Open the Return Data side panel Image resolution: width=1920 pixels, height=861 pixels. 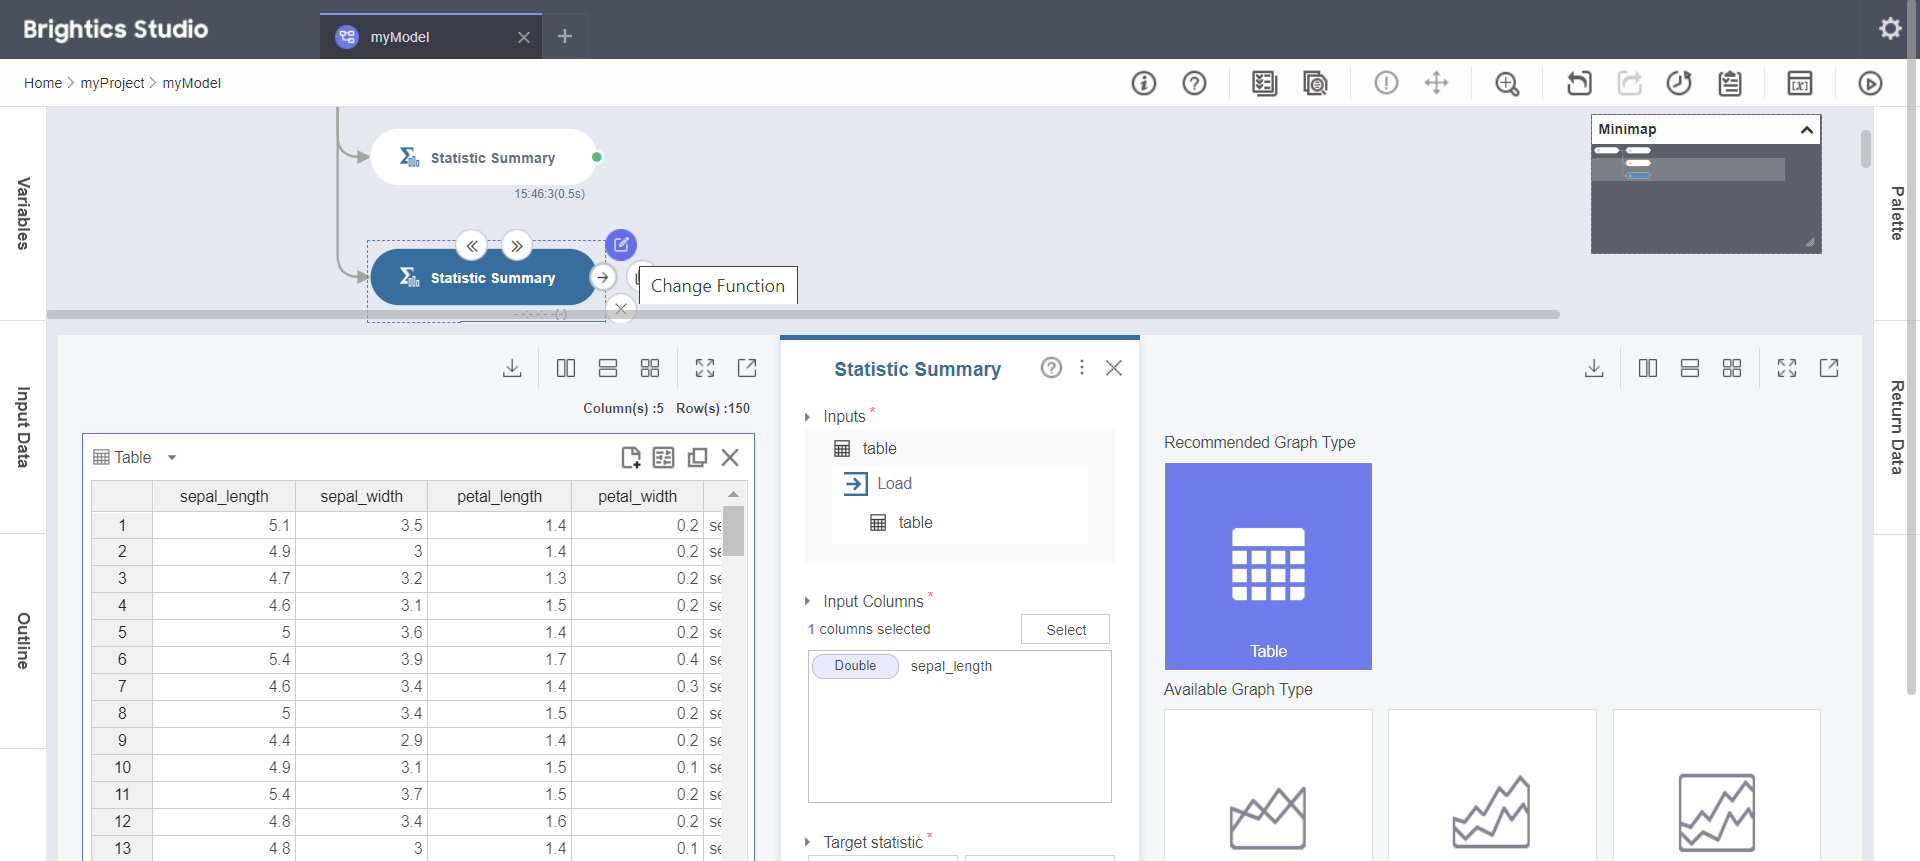1897,427
